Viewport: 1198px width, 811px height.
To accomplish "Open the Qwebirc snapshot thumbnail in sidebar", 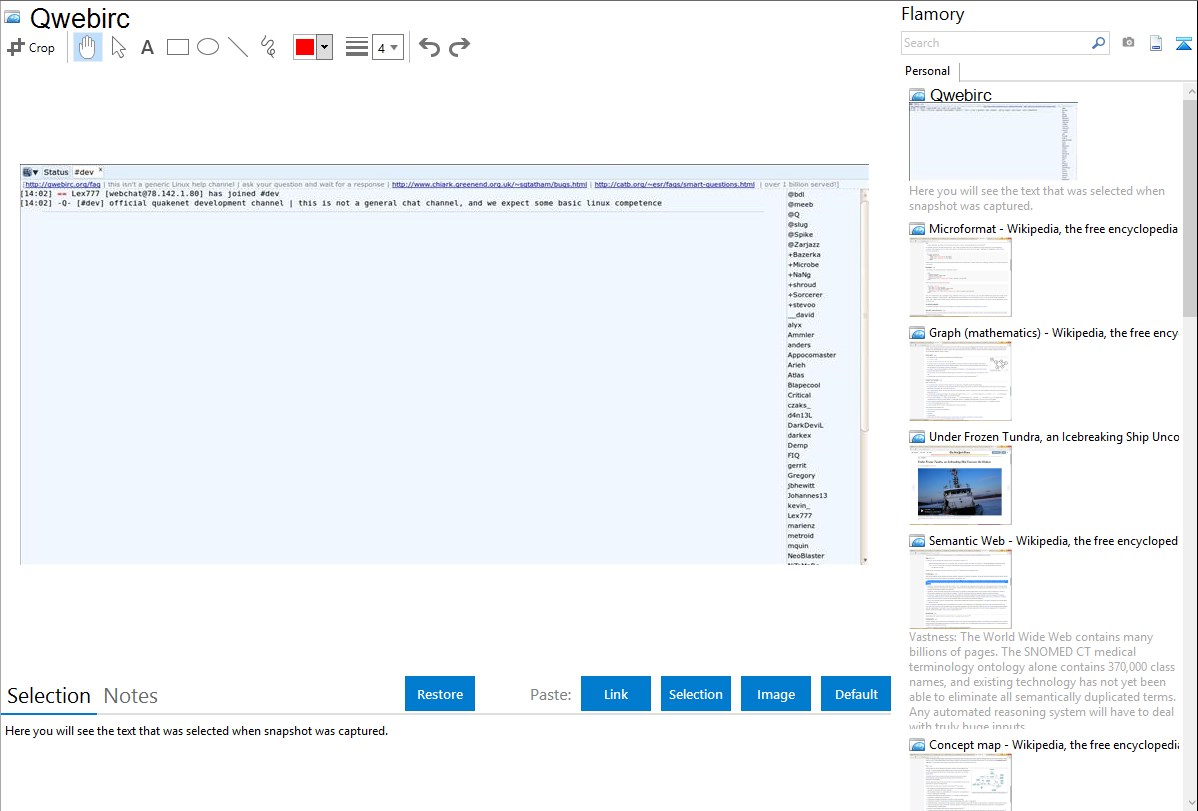I will point(993,141).
